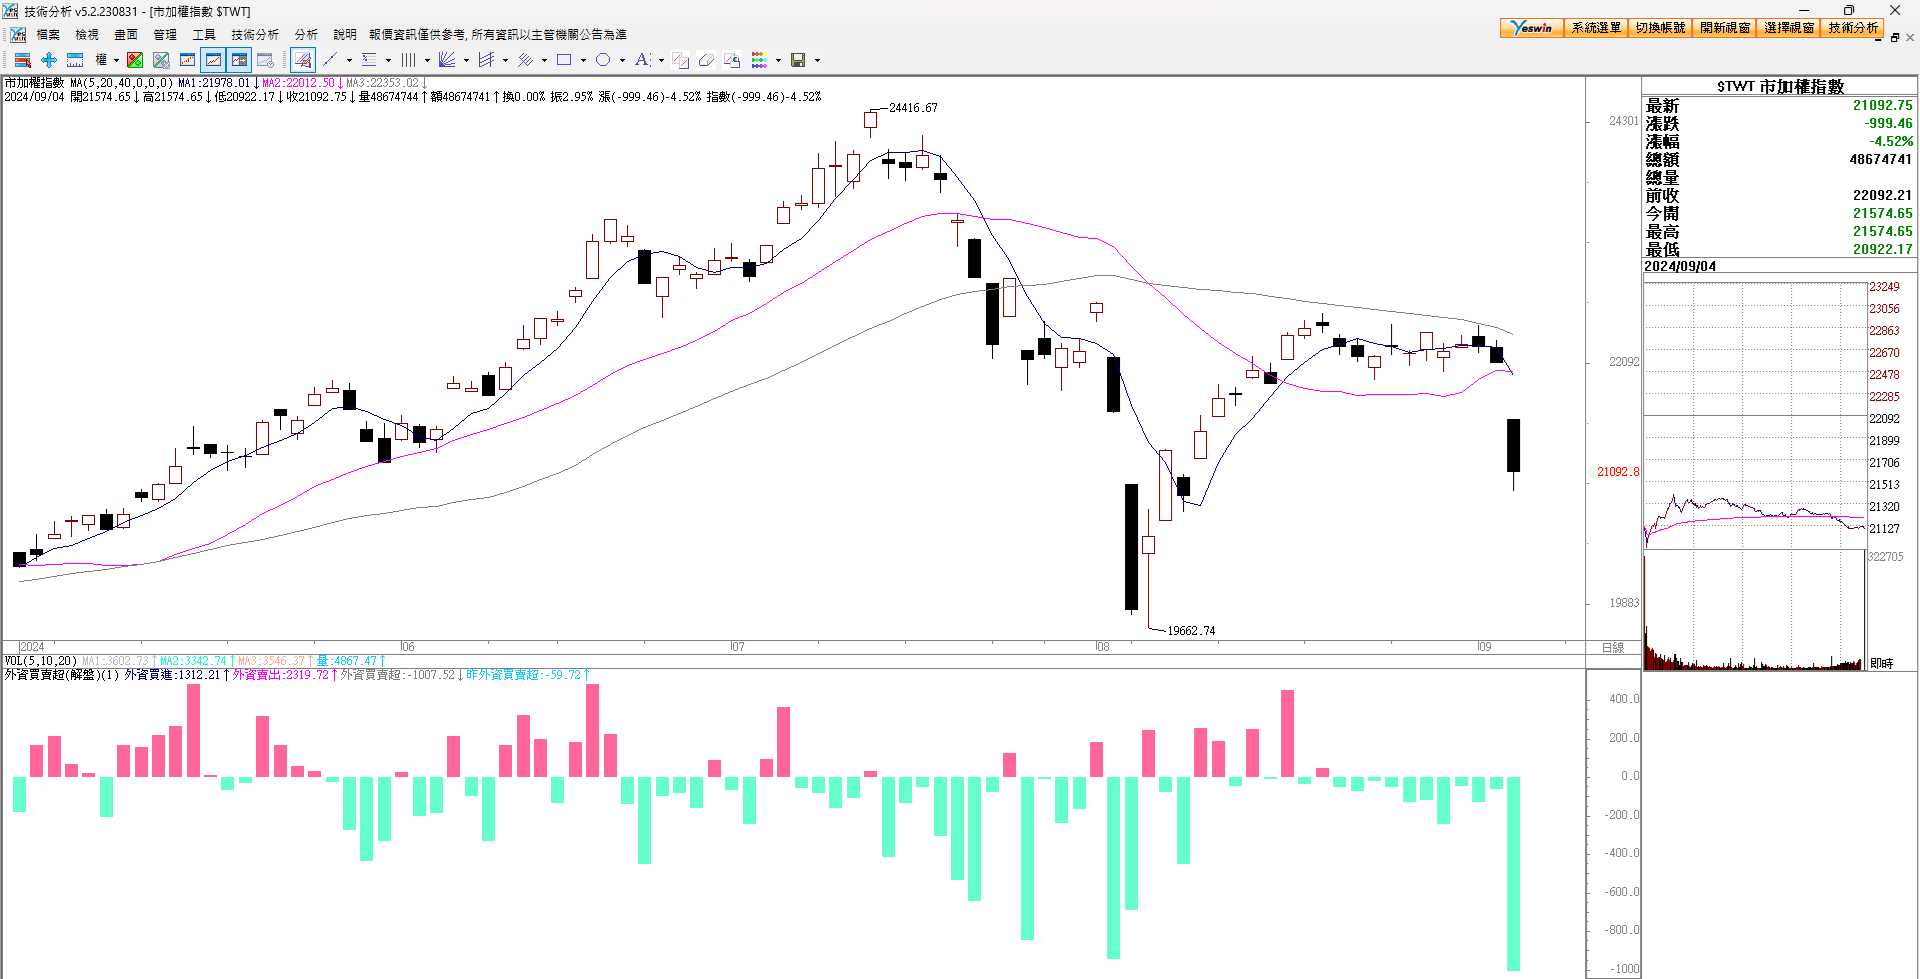Open the 分析 menu
The height and width of the screenshot is (979, 1920).
pos(306,35)
